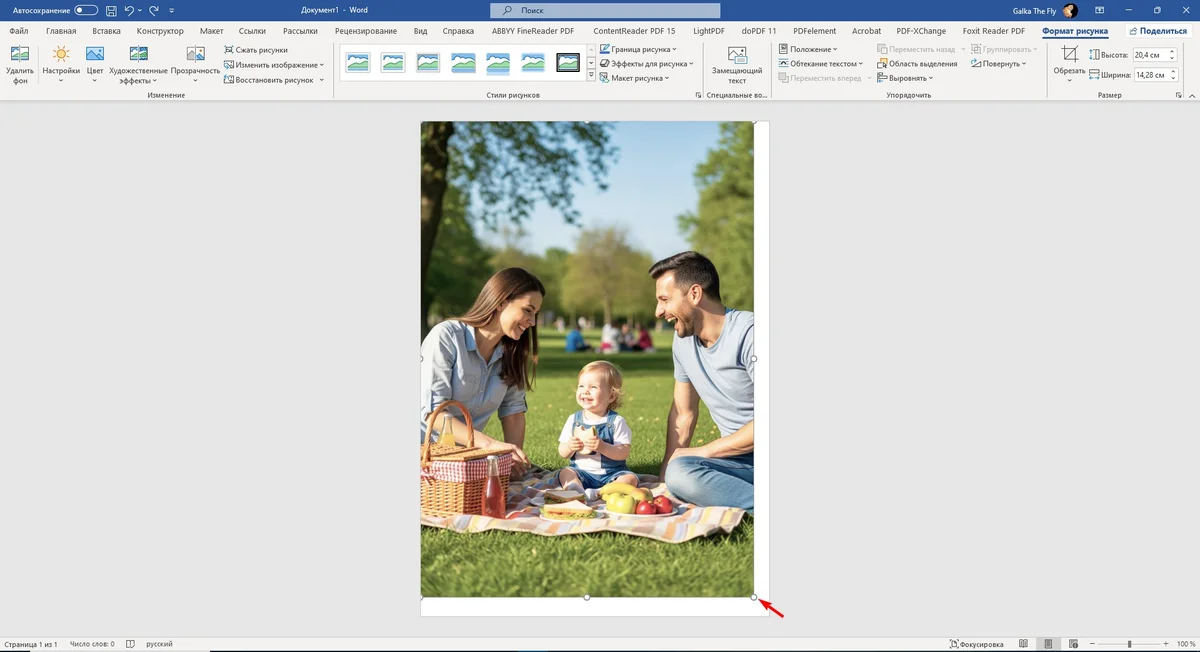Apply the first picture style thumbnail
1200x652 pixels.
click(x=357, y=63)
